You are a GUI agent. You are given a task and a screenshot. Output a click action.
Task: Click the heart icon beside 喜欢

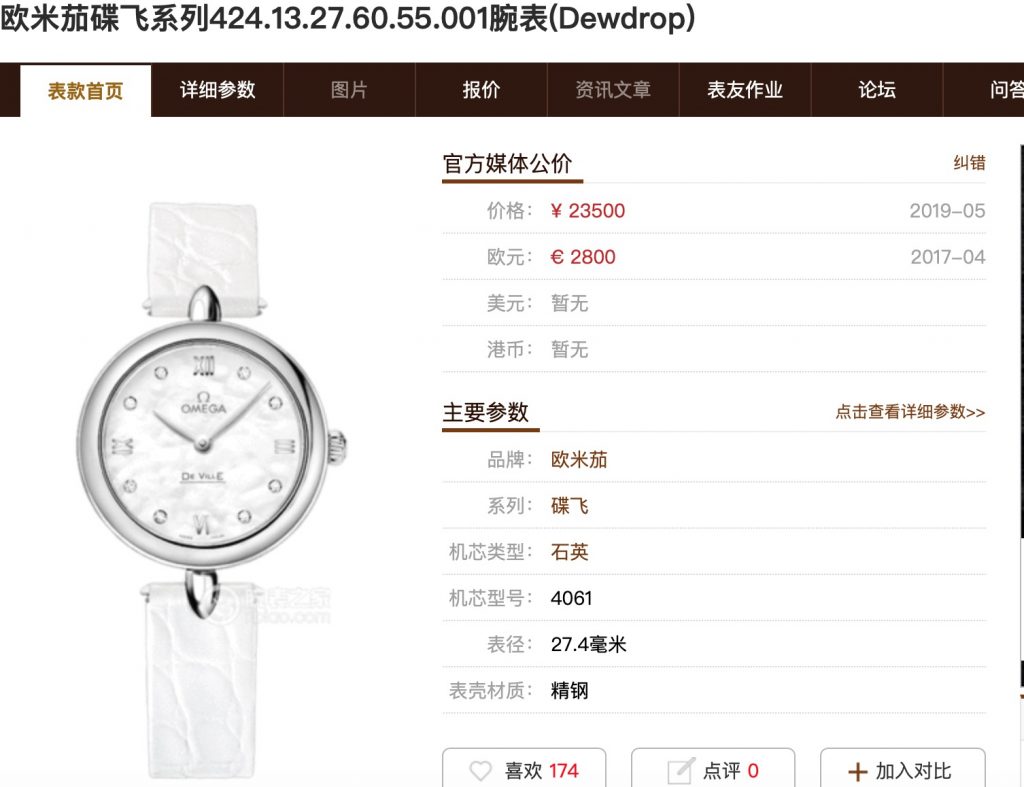[x=481, y=771]
